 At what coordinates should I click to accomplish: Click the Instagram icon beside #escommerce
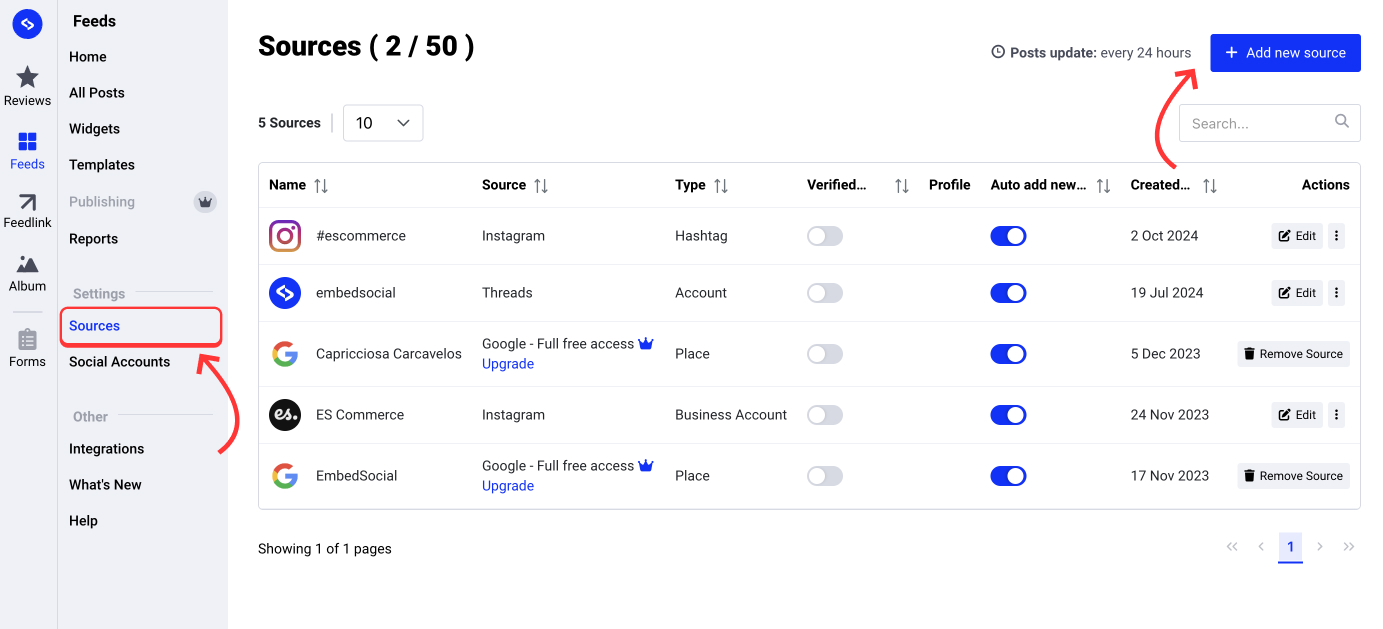click(x=285, y=236)
